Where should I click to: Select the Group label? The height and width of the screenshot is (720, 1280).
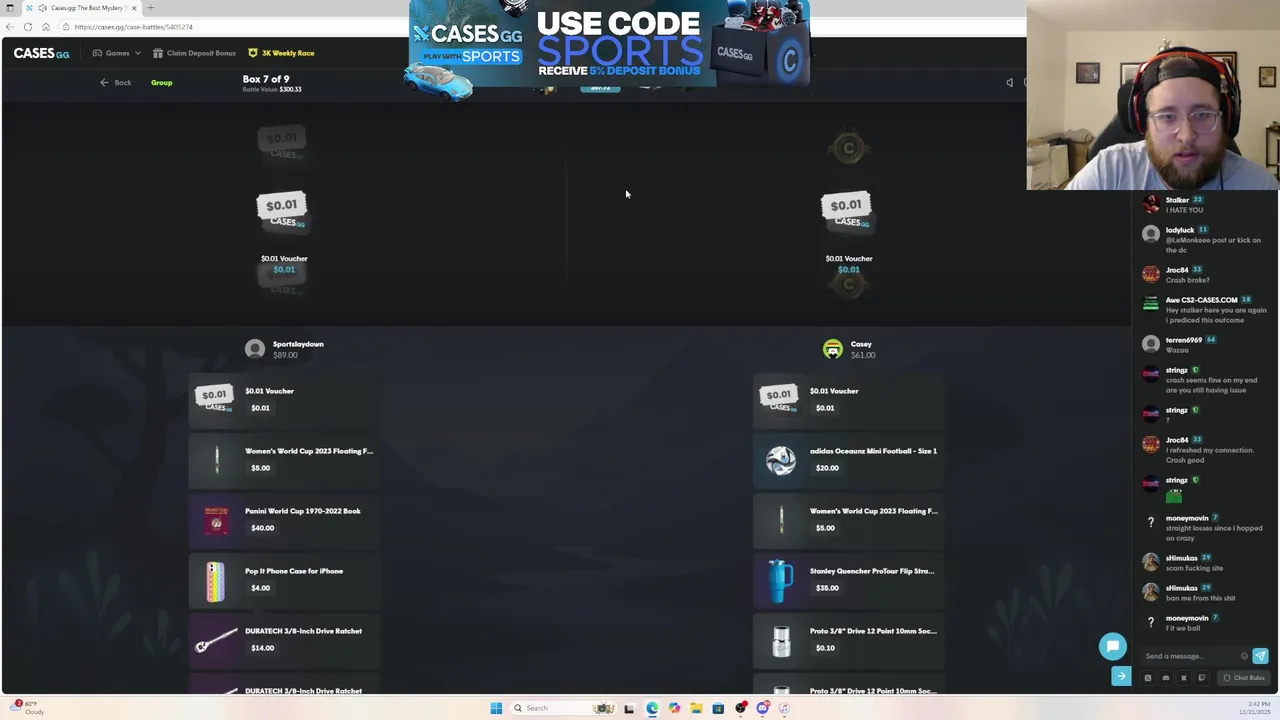(161, 83)
